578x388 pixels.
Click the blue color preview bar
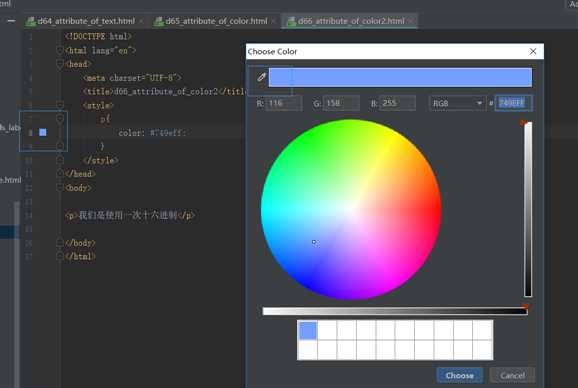pos(400,77)
